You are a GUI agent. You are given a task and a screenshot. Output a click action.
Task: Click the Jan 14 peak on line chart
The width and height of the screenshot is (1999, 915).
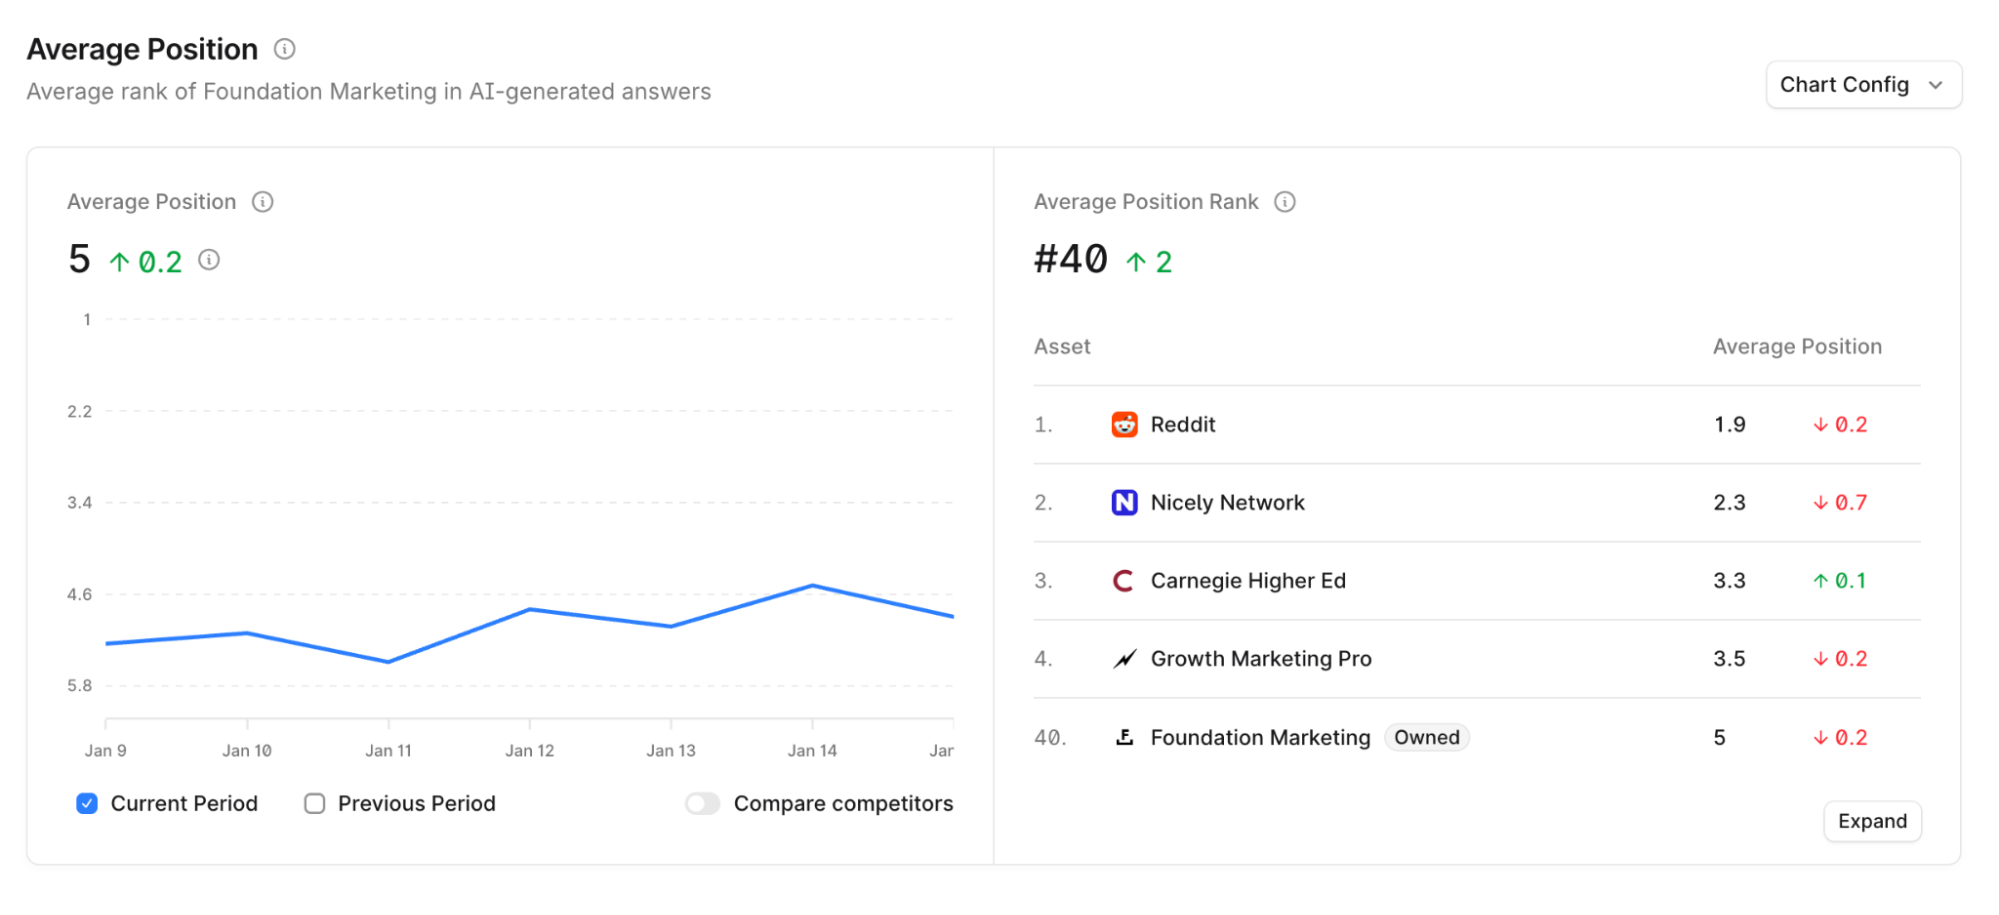click(x=812, y=585)
